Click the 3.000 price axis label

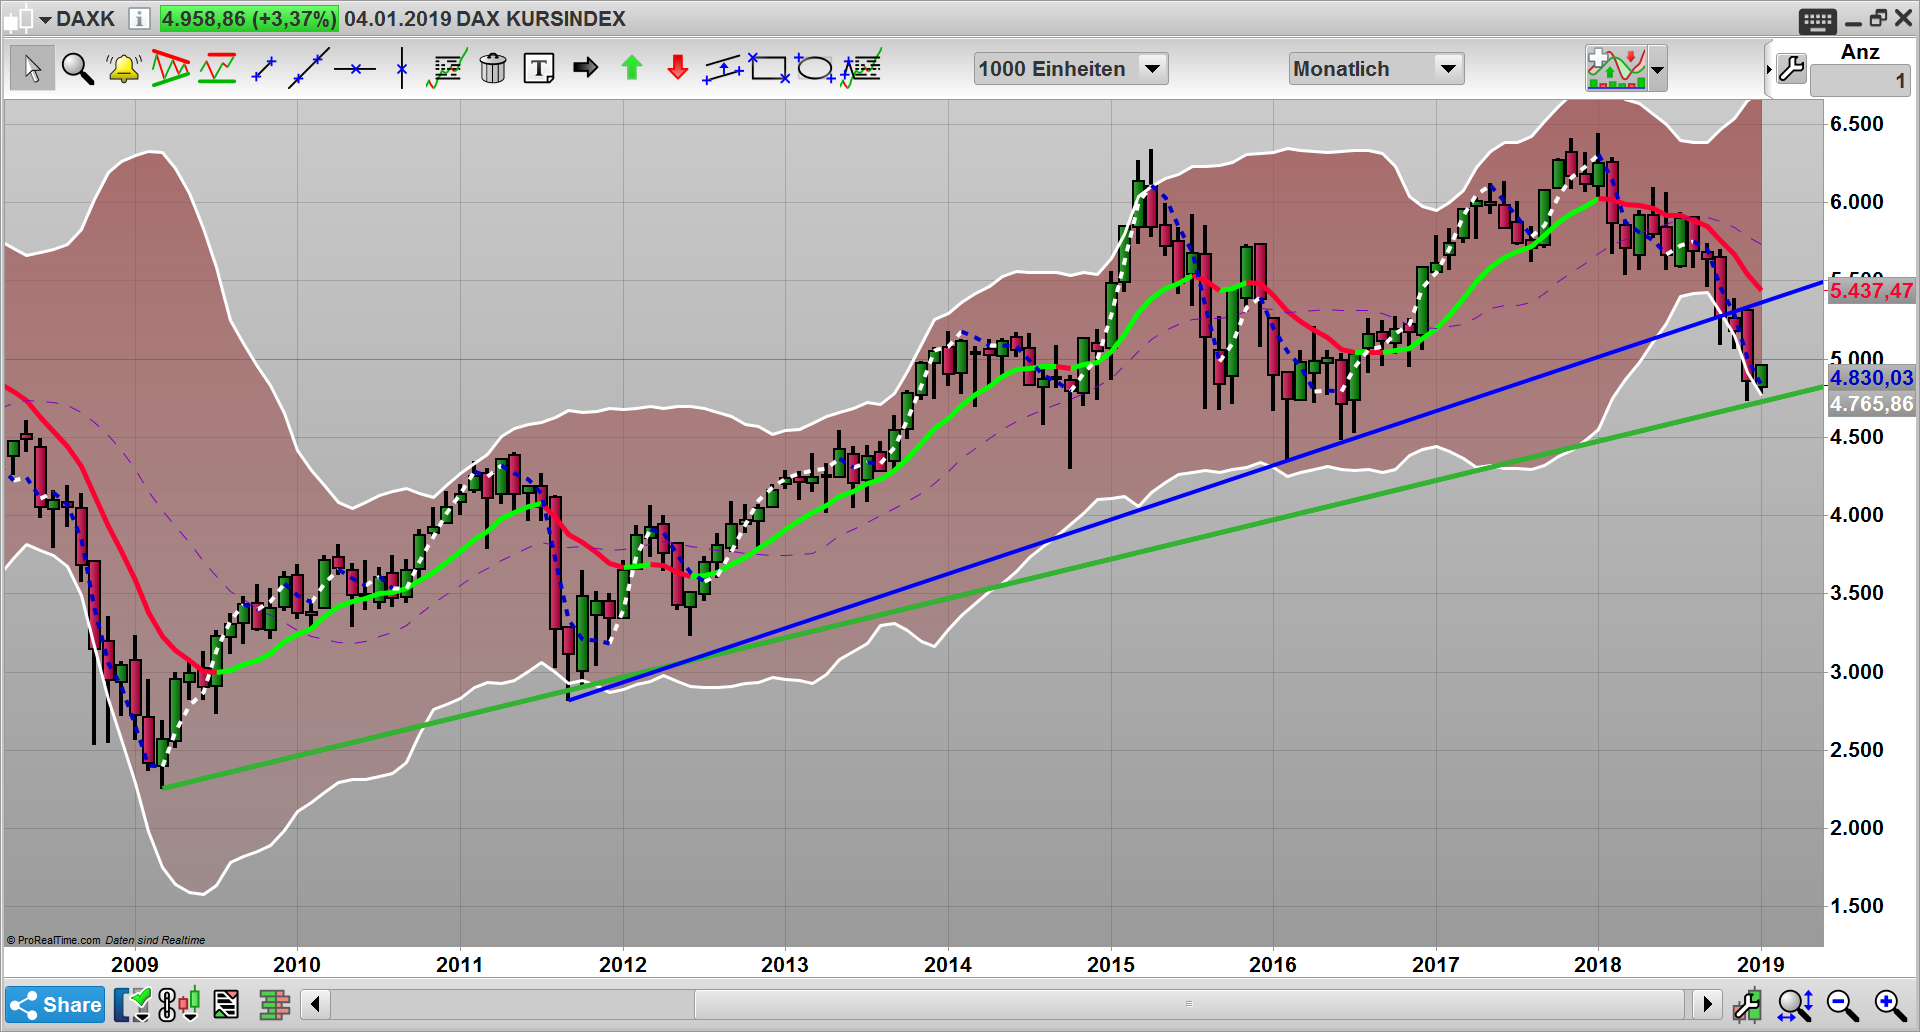coord(1856,671)
